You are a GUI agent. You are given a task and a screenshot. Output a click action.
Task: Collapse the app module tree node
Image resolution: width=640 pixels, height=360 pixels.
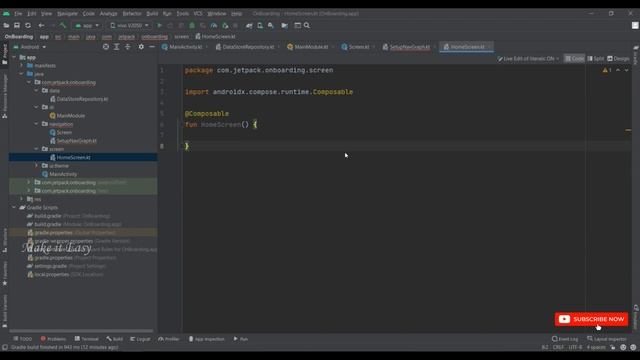pos(14,57)
